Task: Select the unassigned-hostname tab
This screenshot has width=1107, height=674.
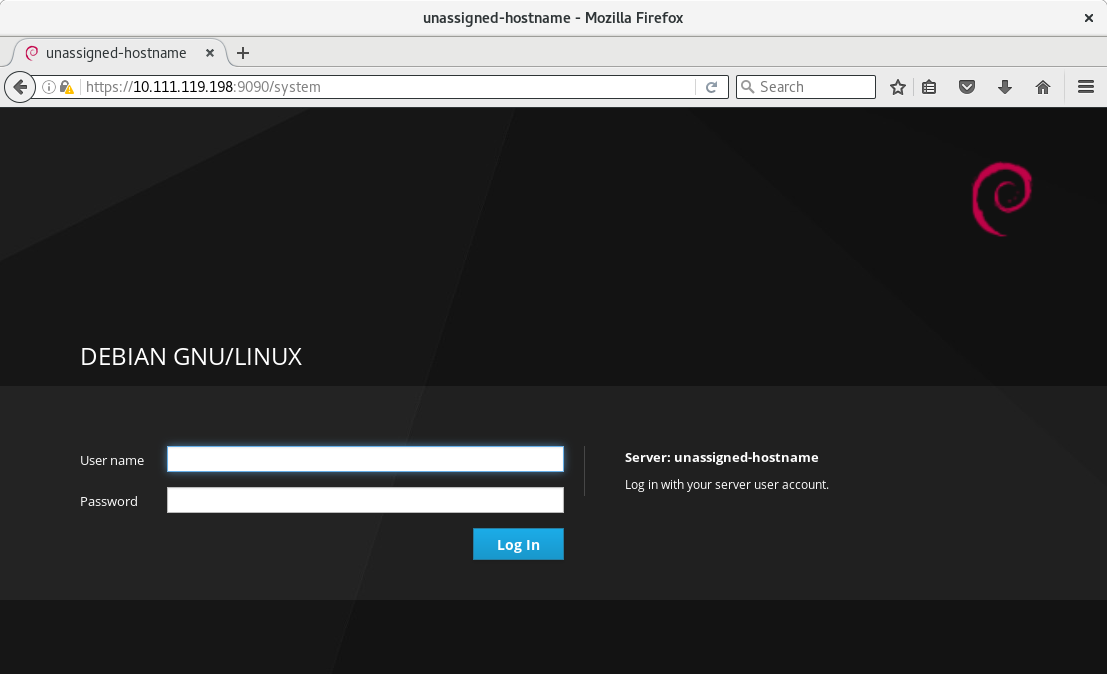Action: click(x=115, y=53)
